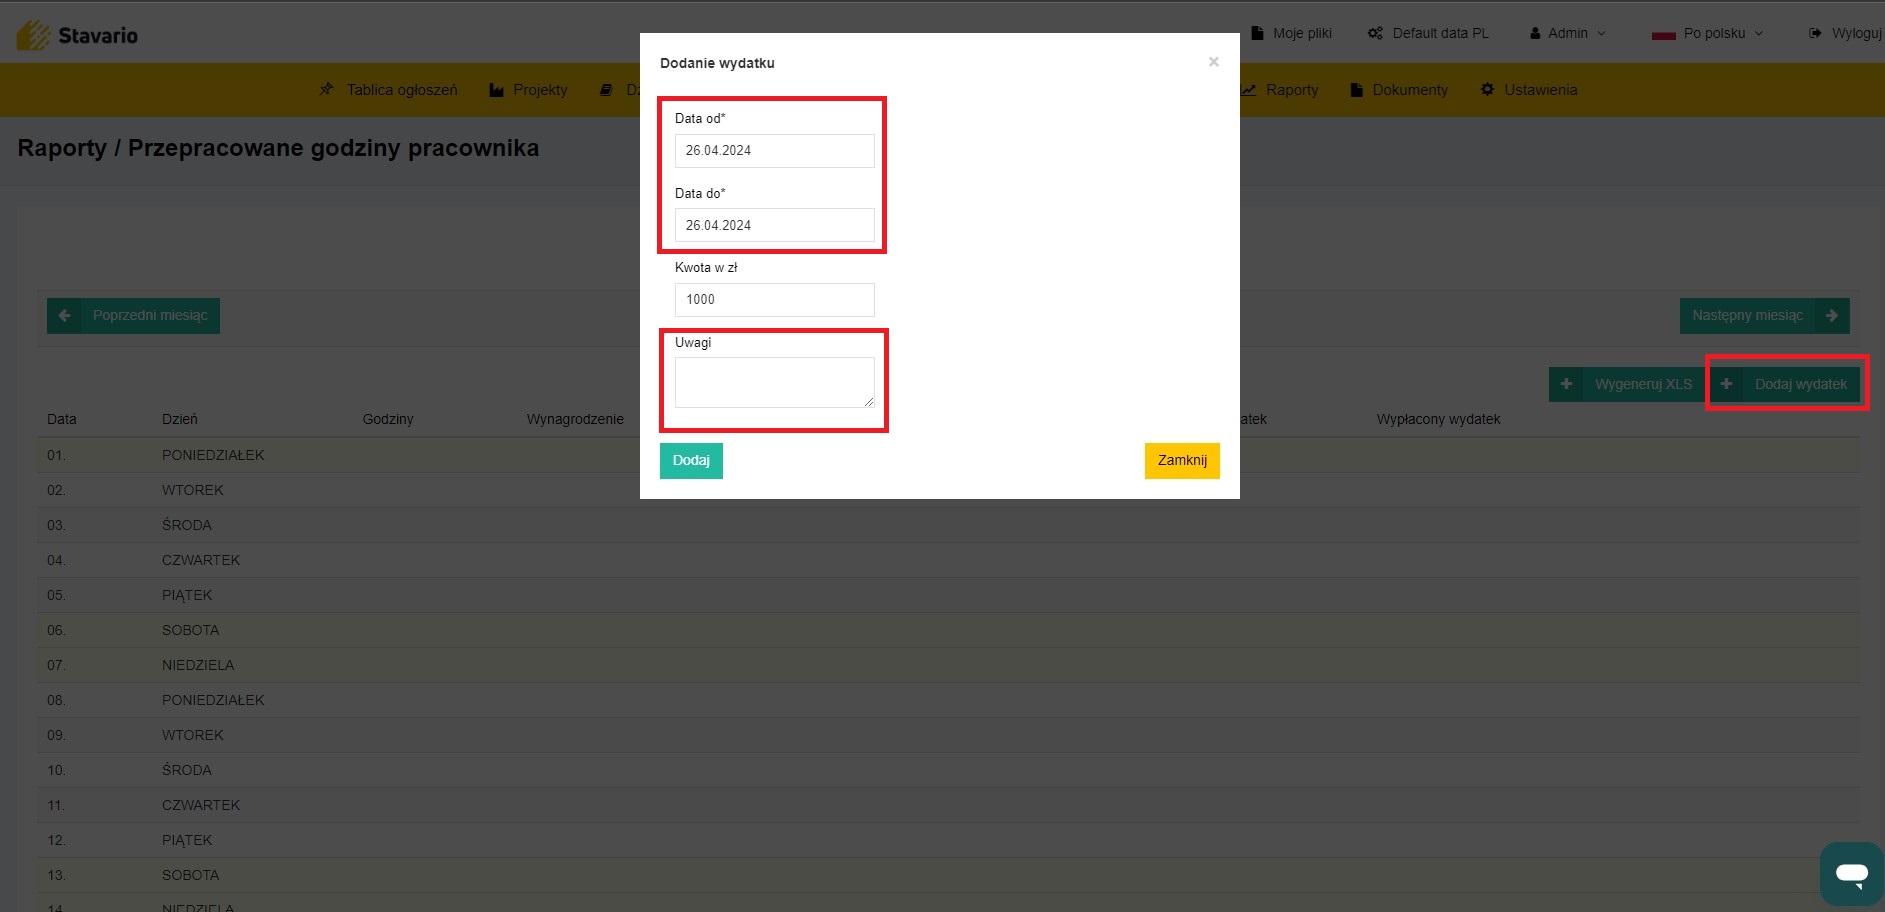Click the Polish flag icon

click(x=1663, y=34)
